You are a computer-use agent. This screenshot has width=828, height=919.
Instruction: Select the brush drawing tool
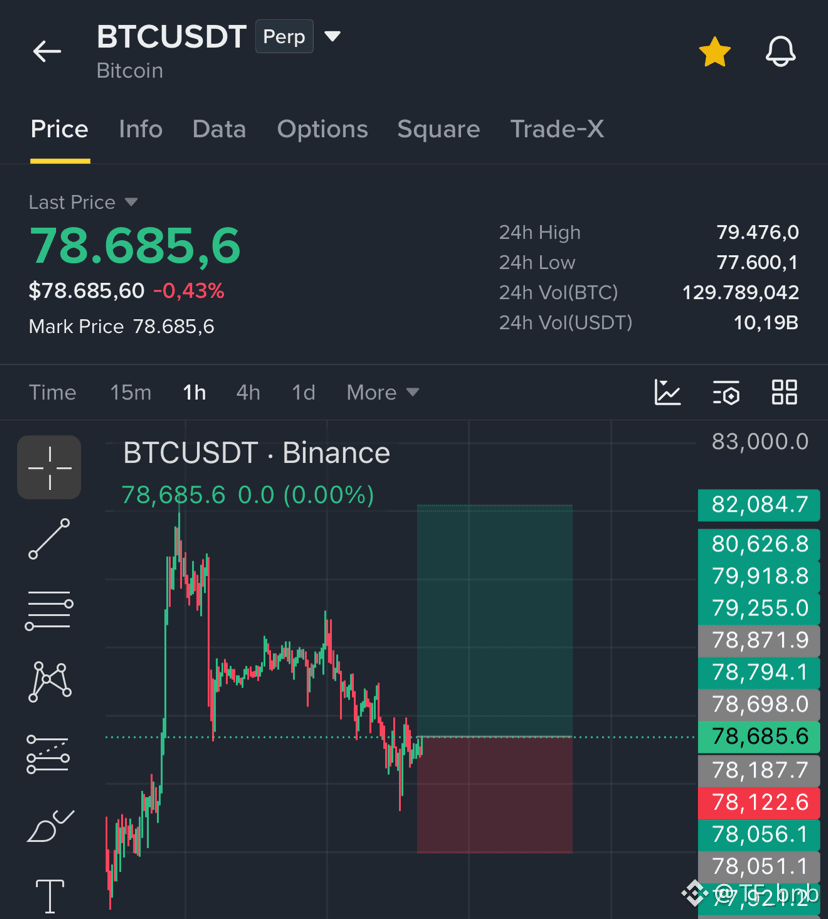[50, 826]
